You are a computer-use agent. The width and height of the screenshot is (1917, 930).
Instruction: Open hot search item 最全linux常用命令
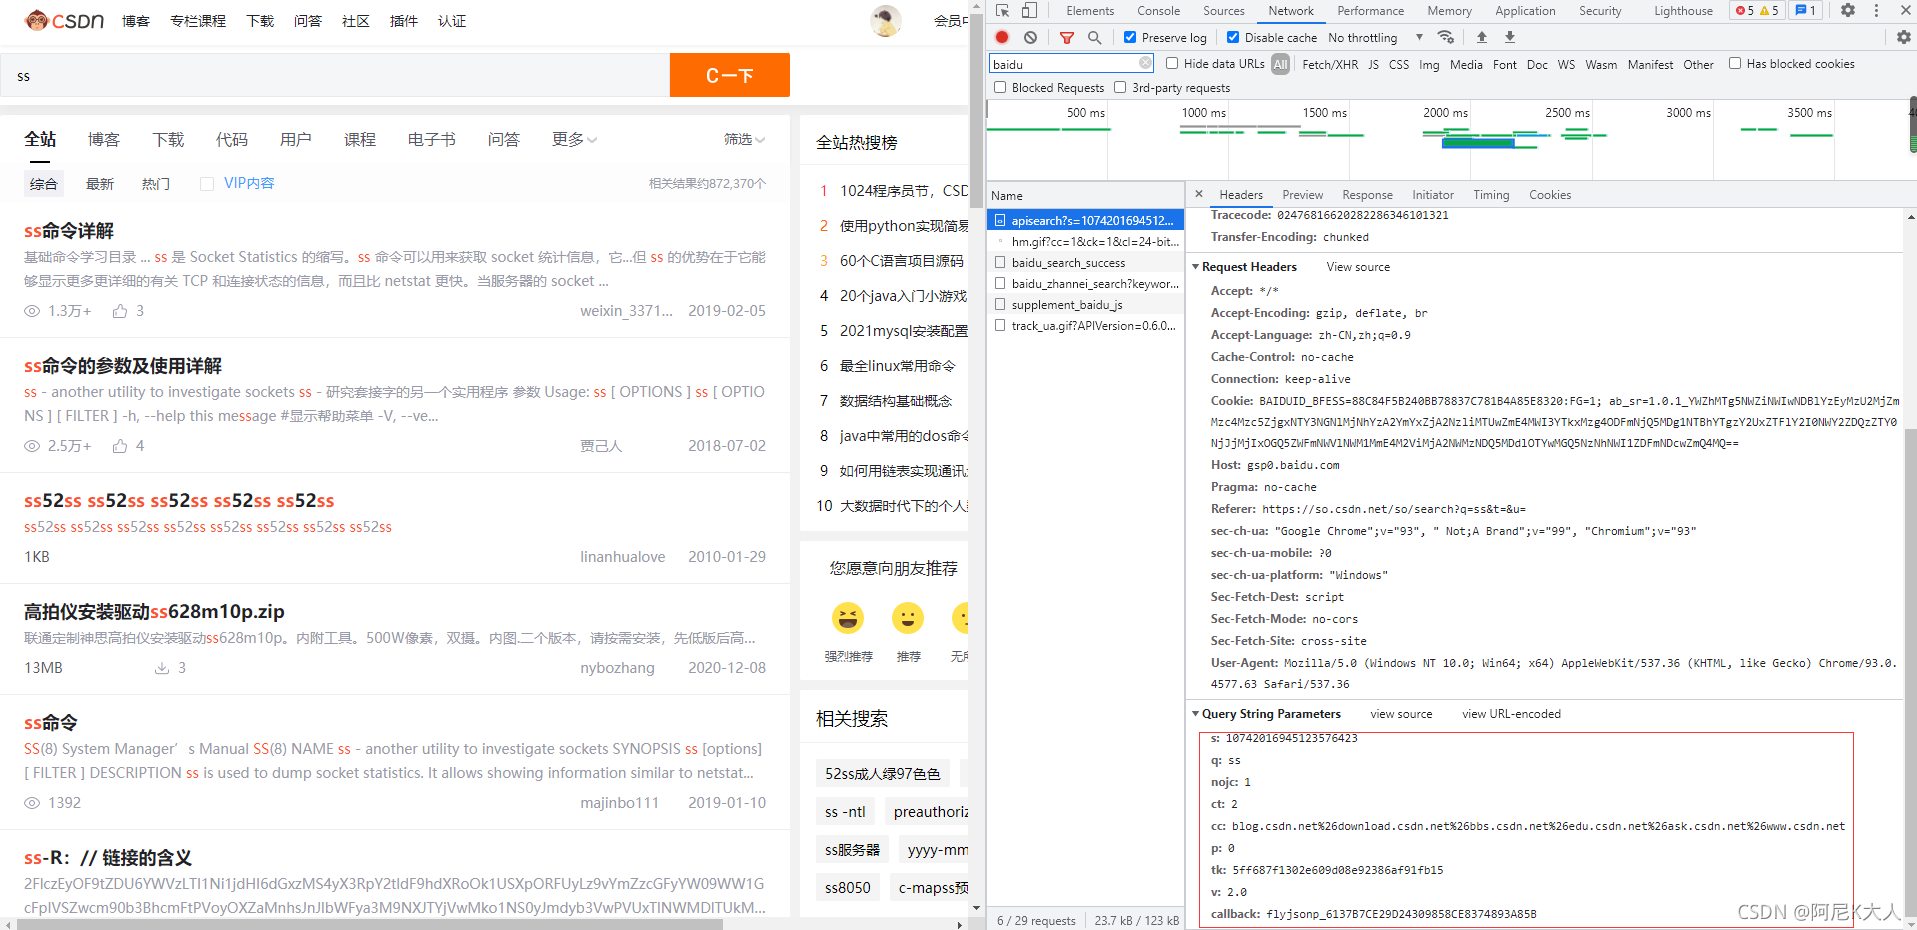point(898,366)
